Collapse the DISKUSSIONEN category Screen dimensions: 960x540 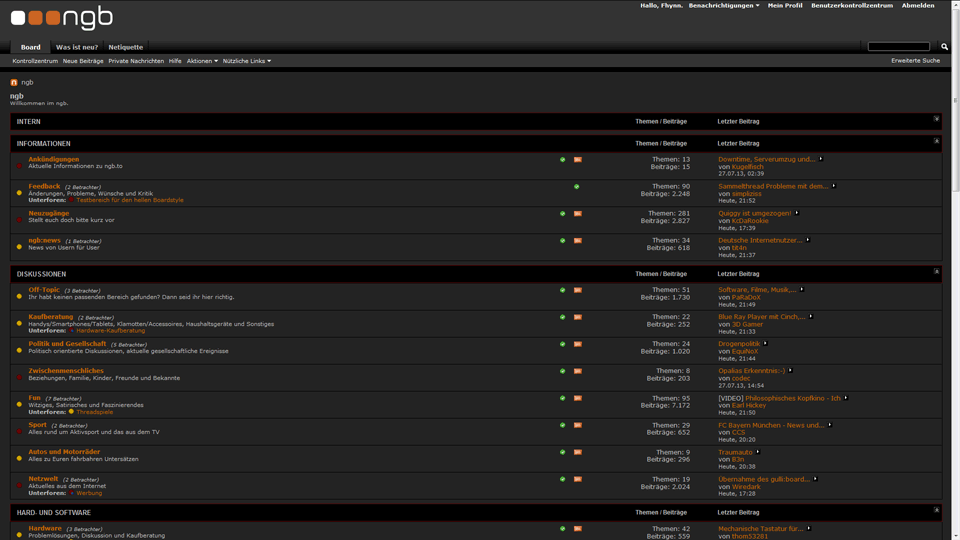click(936, 271)
